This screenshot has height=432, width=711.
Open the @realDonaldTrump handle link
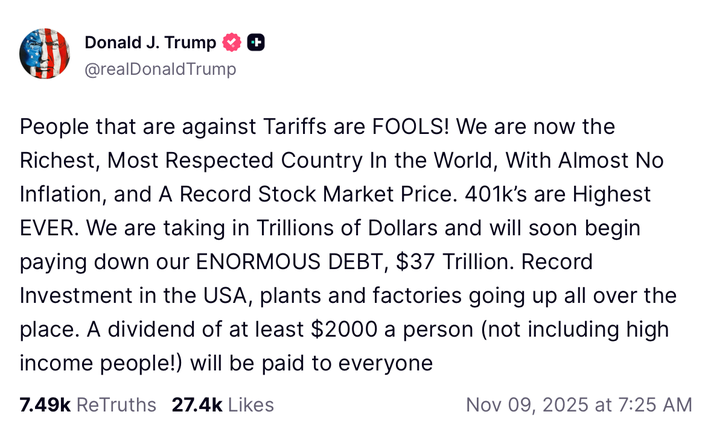point(160,69)
